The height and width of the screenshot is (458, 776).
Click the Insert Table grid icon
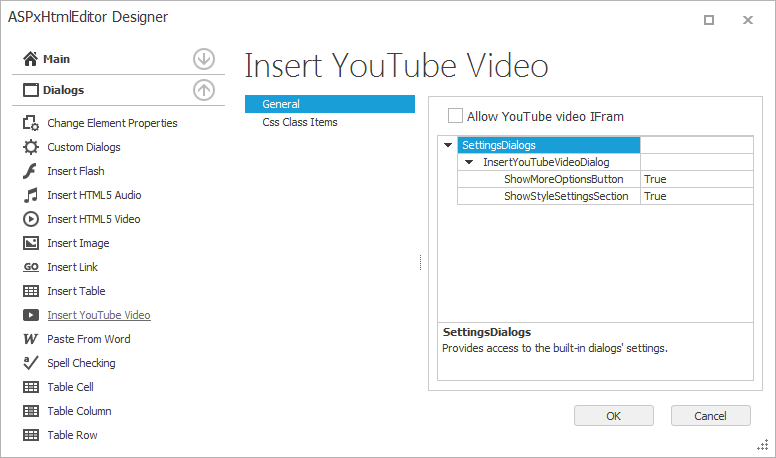click(x=31, y=291)
